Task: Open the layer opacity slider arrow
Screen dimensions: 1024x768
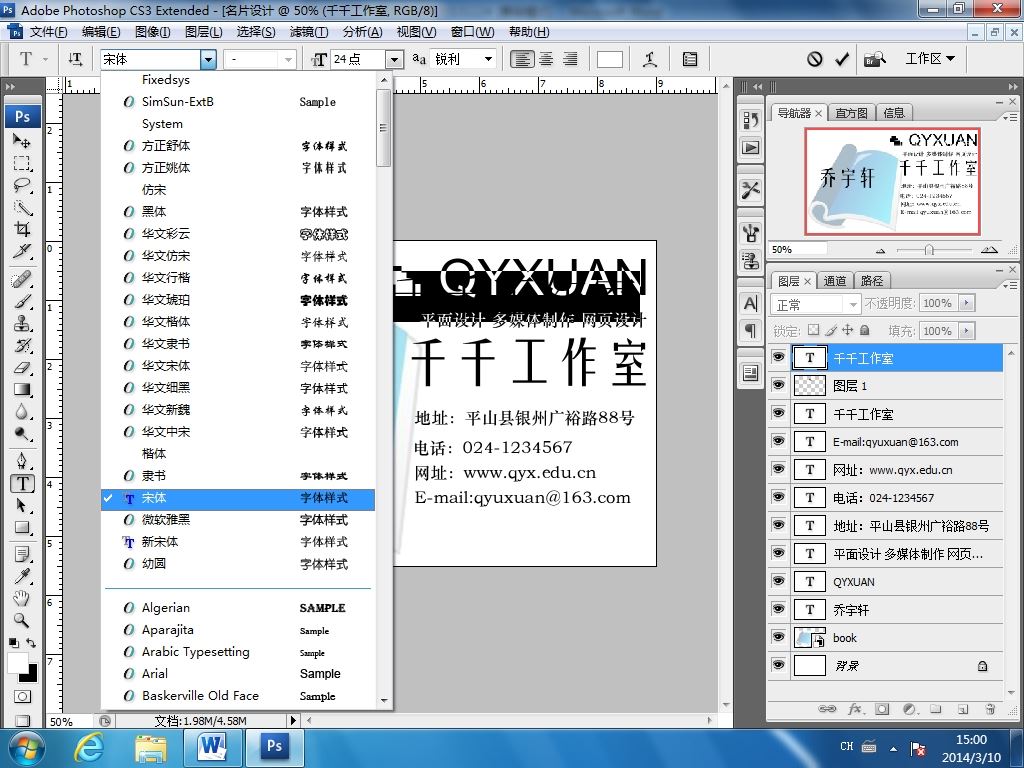Action: pos(967,303)
